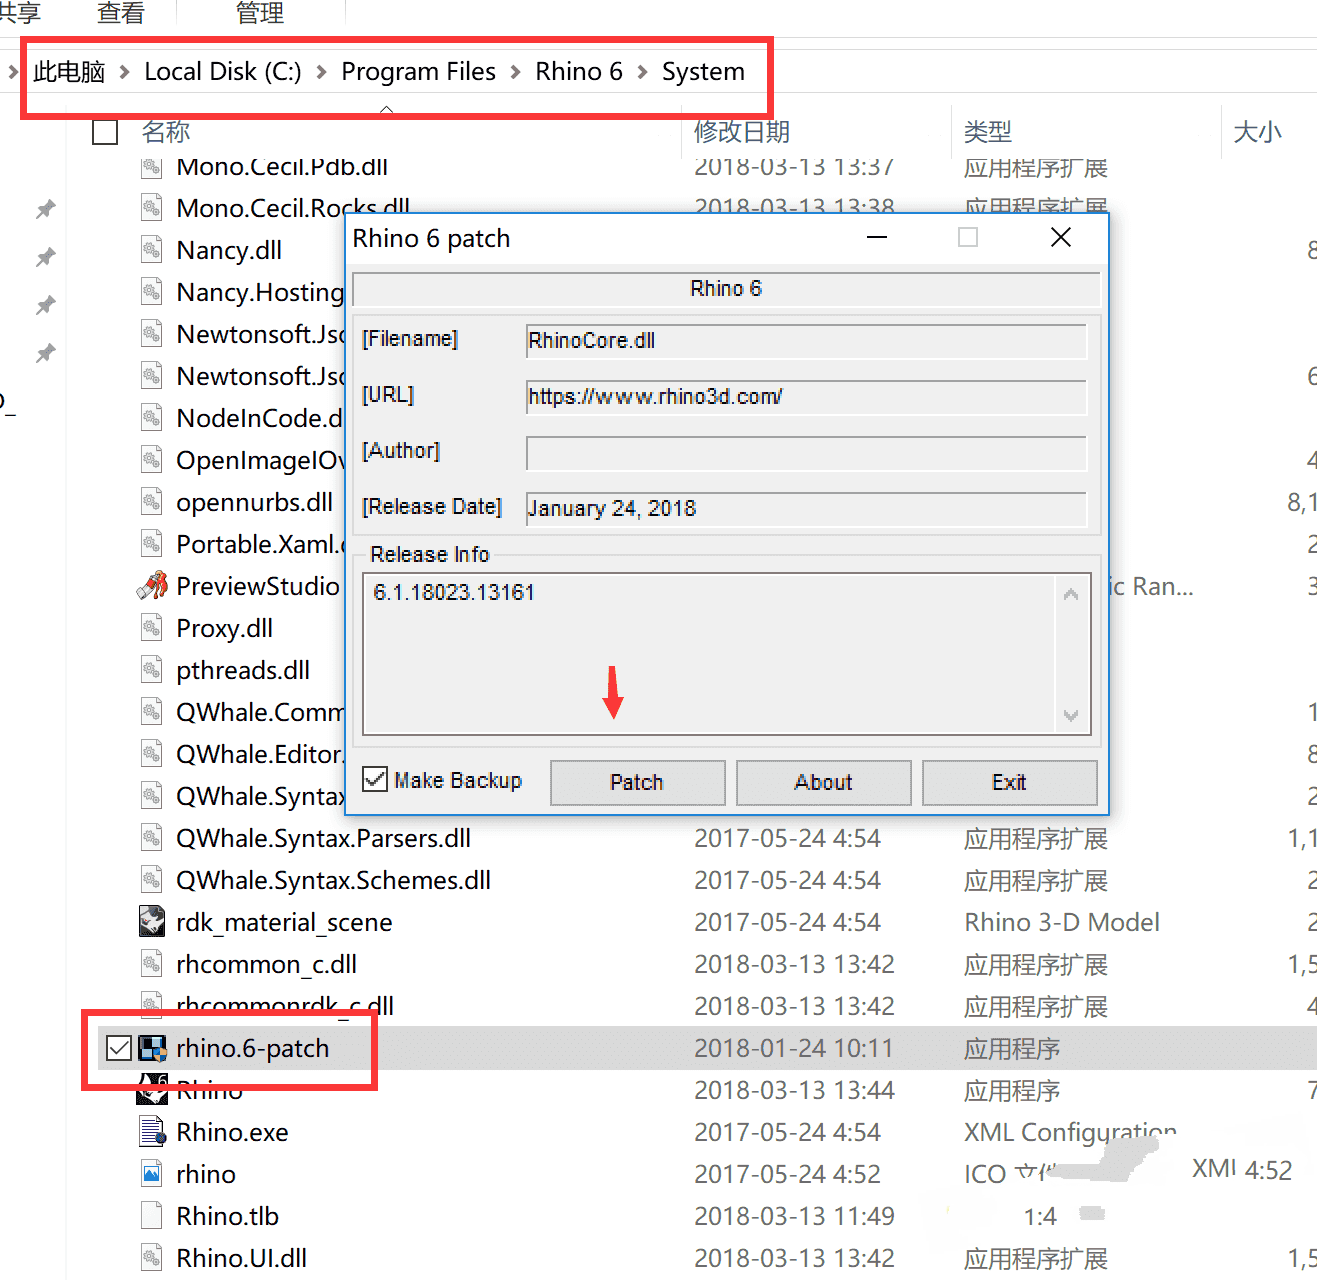Sort by the 类型 column header

click(988, 132)
